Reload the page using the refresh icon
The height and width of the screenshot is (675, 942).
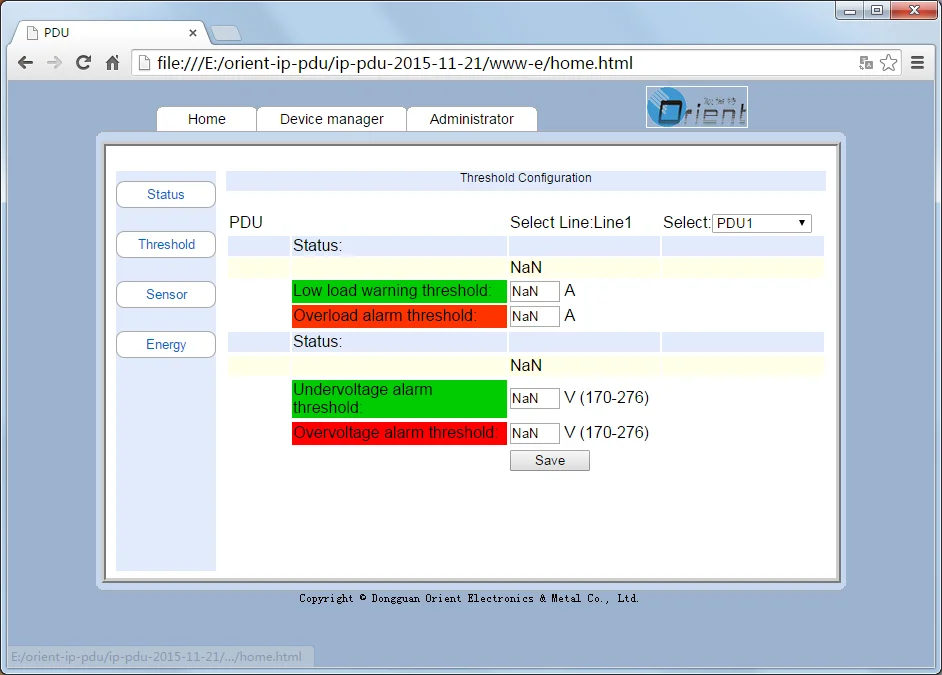coord(83,62)
